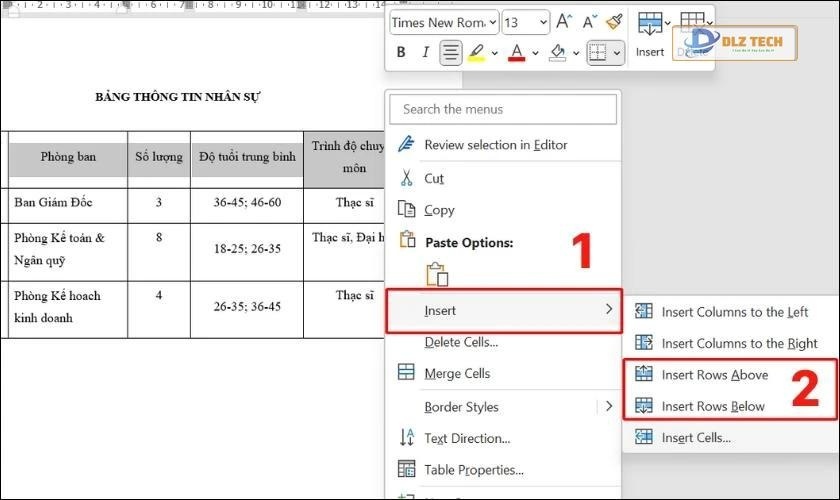Select the Format Painter brush icon
This screenshot has height=500, width=840.
[x=613, y=22]
